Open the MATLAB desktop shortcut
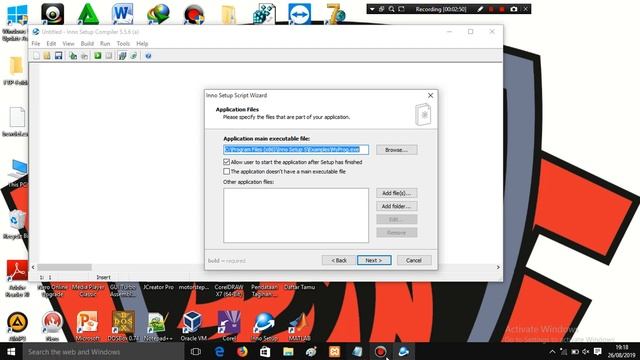This screenshot has height=360, width=640. point(299,325)
